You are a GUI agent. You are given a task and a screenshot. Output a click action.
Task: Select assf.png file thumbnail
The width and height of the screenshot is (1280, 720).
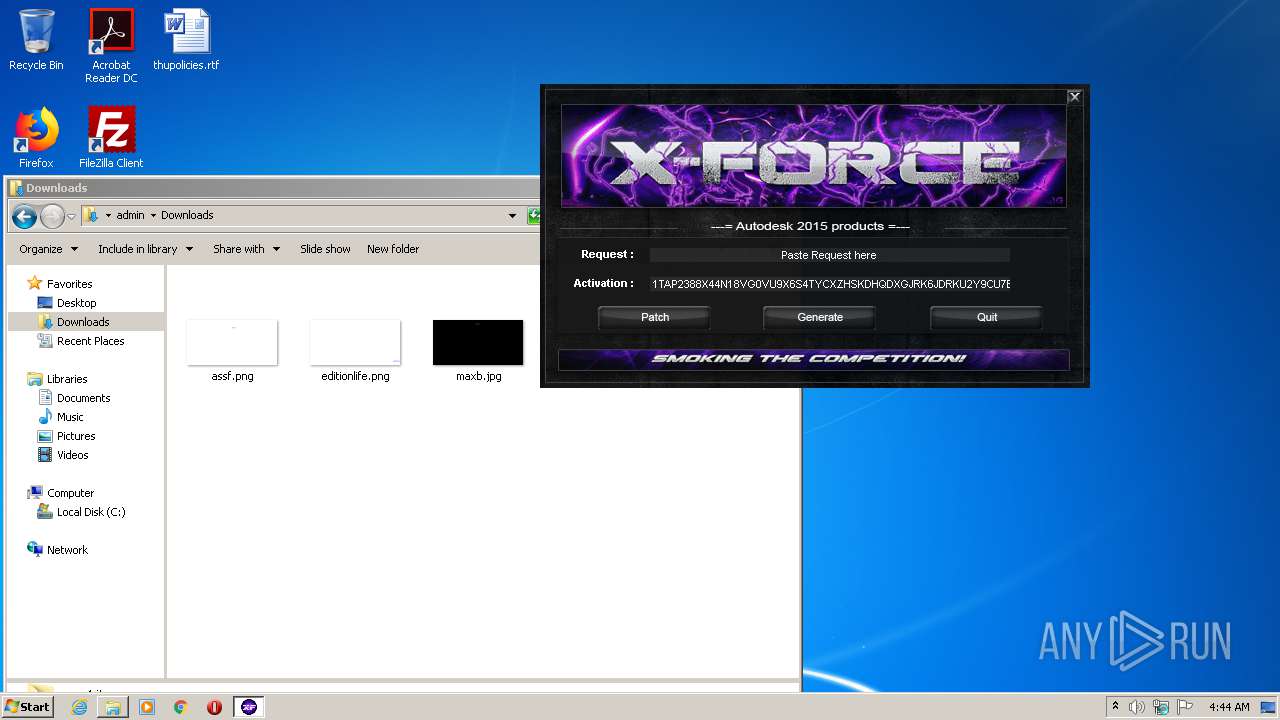232,351
